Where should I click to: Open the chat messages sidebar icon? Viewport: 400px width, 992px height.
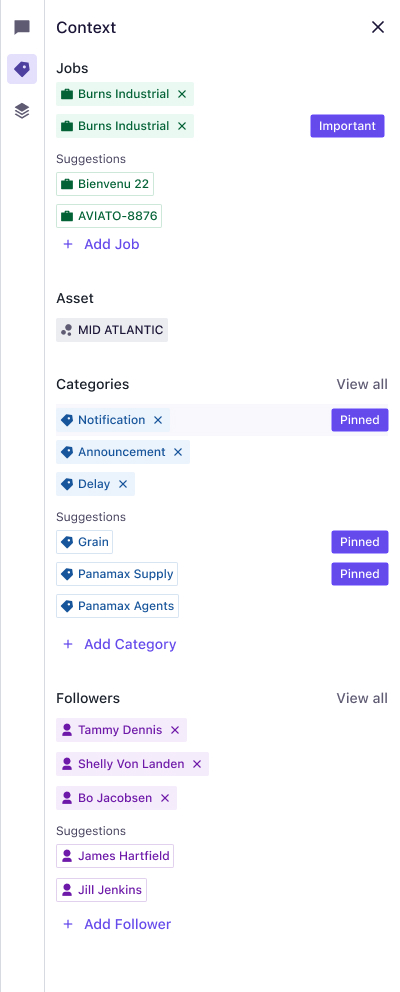pyautogui.click(x=22, y=27)
